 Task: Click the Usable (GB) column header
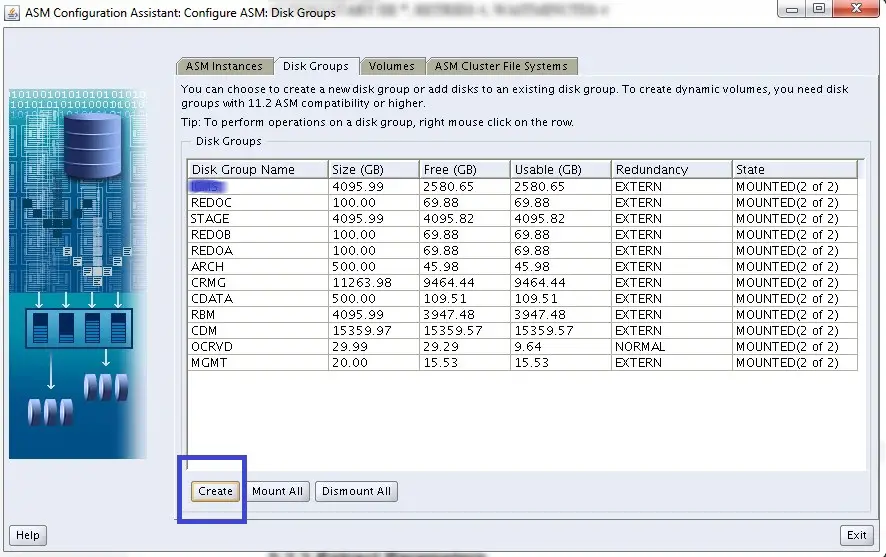tap(561, 169)
